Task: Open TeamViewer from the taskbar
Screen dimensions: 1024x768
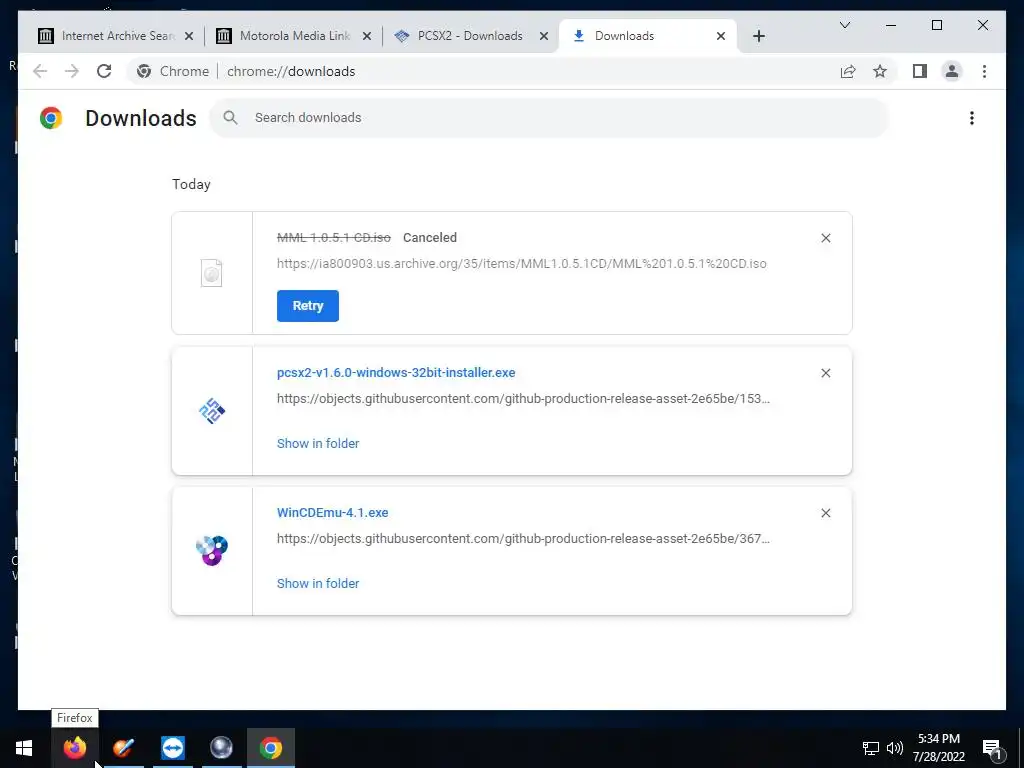Action: (172, 748)
